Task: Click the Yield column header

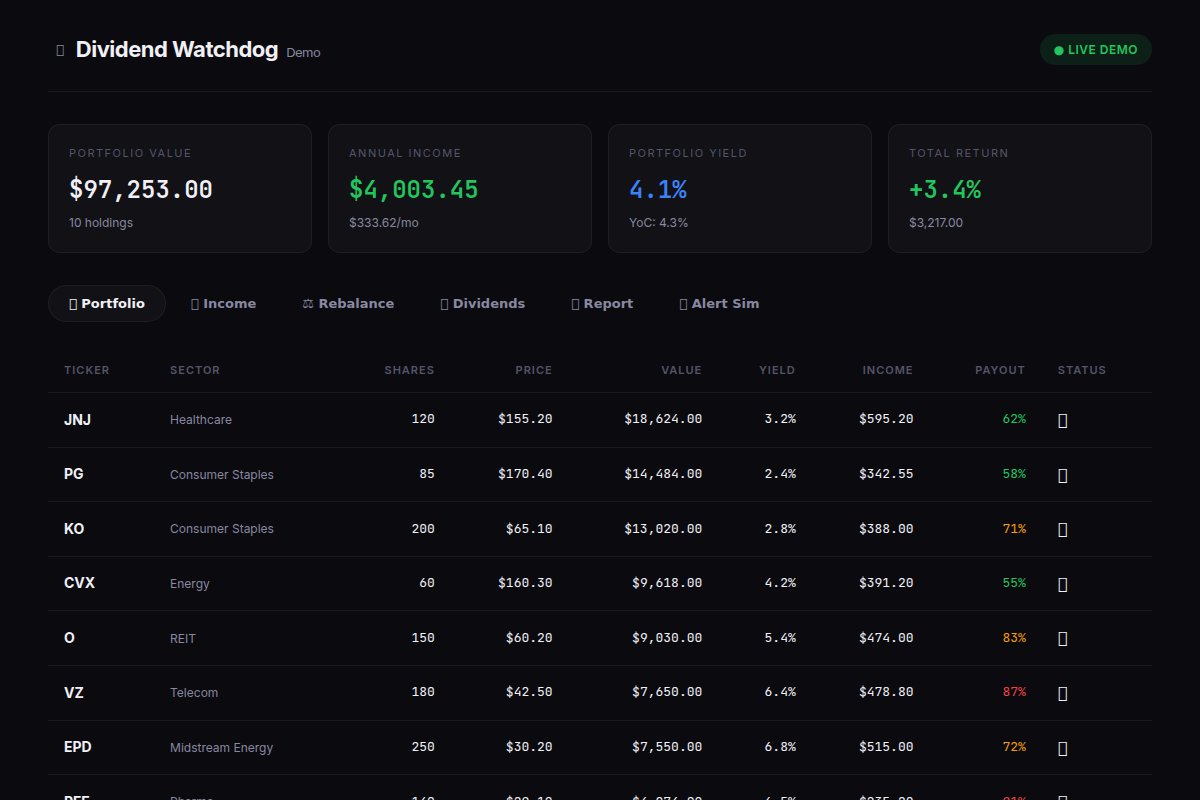Action: coord(776,370)
